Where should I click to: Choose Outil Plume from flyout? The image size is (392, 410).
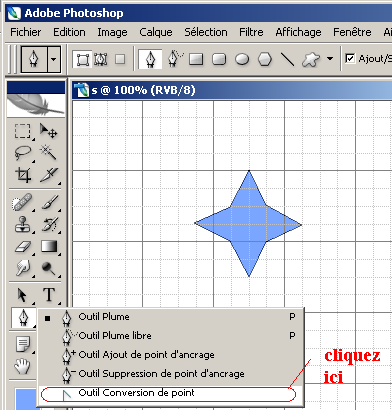click(x=171, y=317)
